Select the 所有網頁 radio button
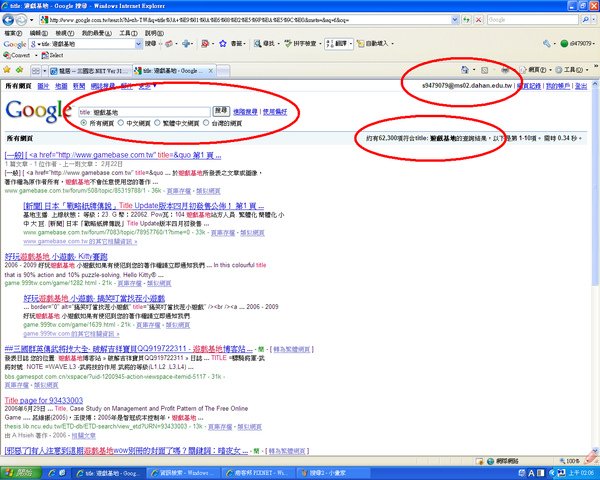 point(83,123)
